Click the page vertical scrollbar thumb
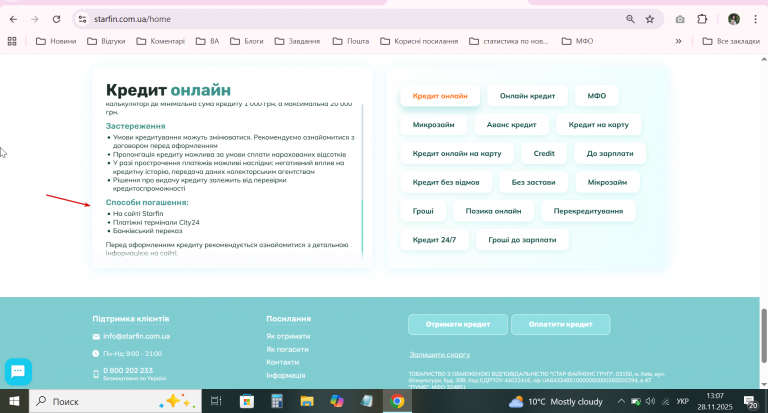Image resolution: width=768 pixels, height=413 pixels. (764, 336)
